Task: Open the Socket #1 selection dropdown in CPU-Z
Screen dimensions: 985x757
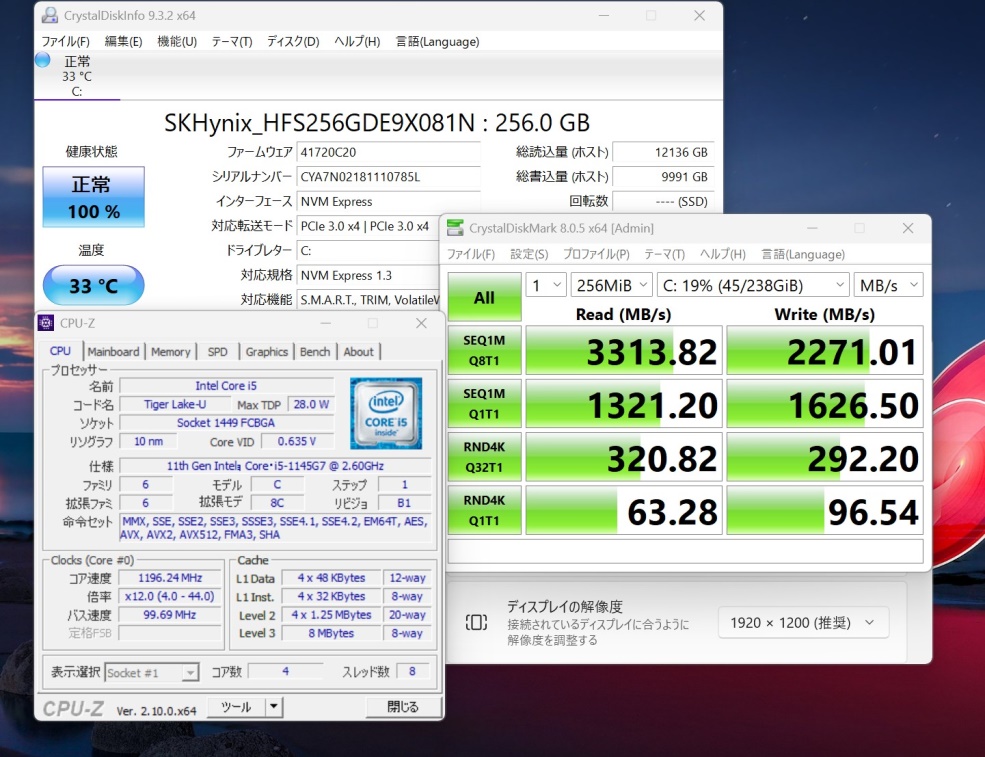Action: 152,673
